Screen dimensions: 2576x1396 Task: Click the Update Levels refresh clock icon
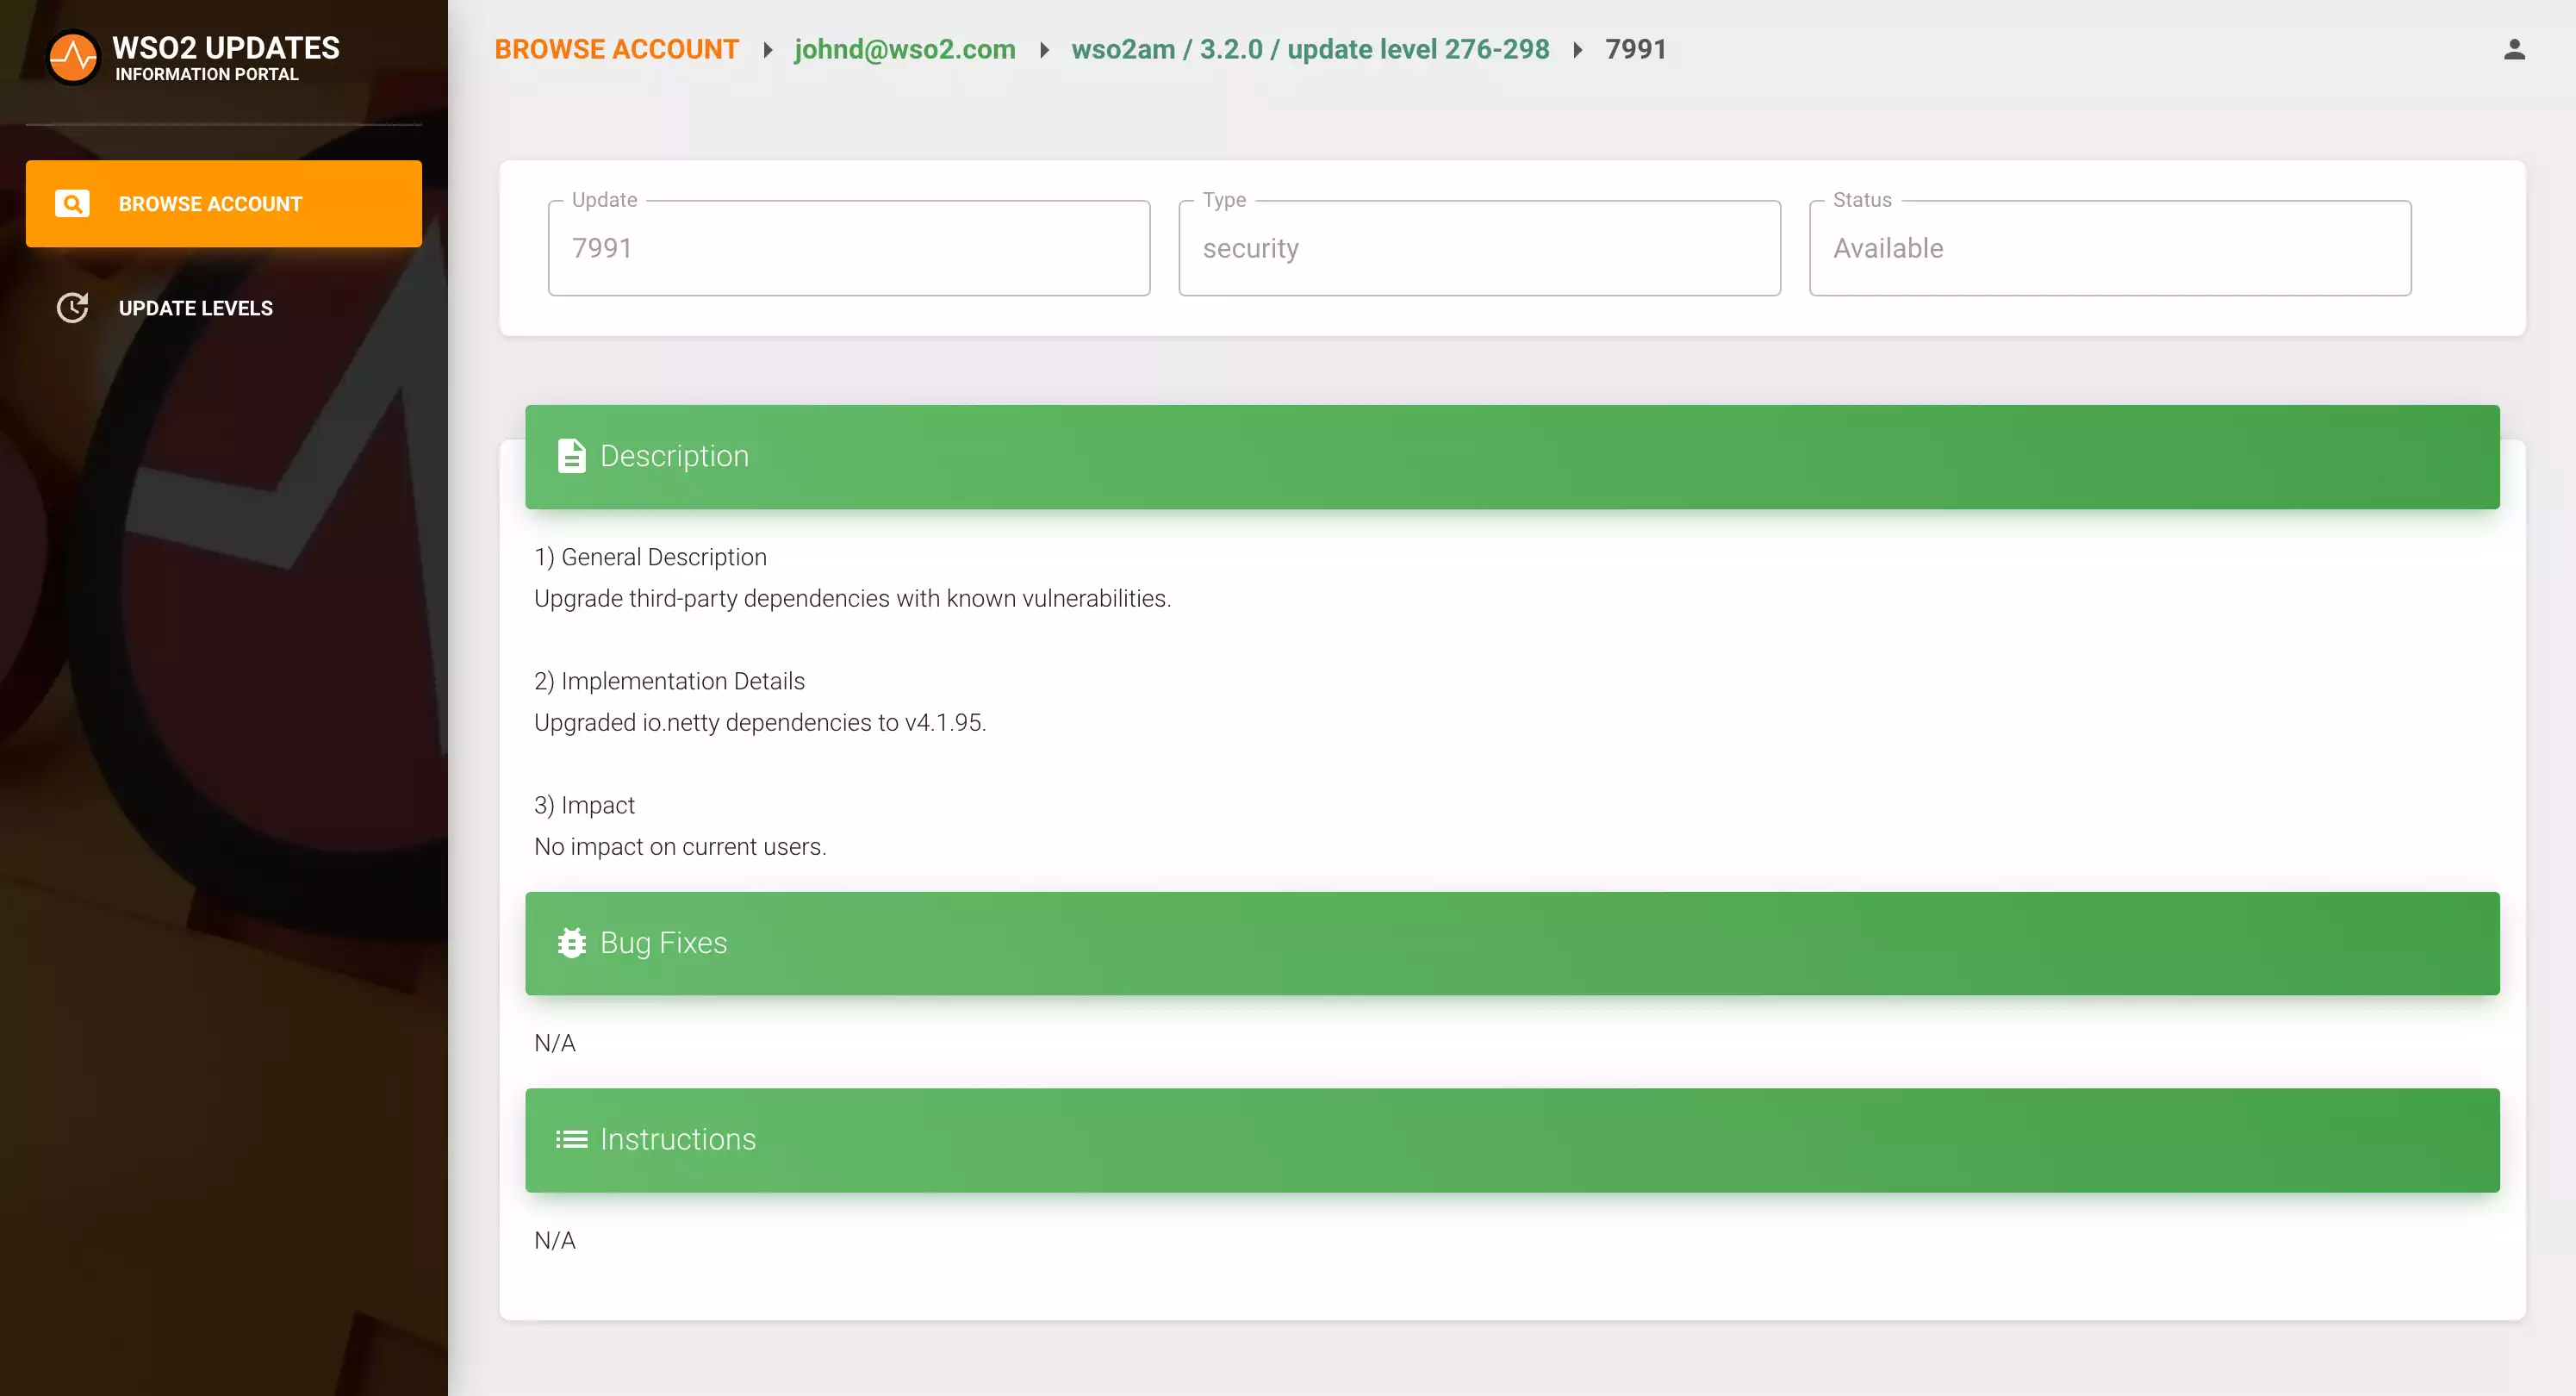(x=72, y=308)
